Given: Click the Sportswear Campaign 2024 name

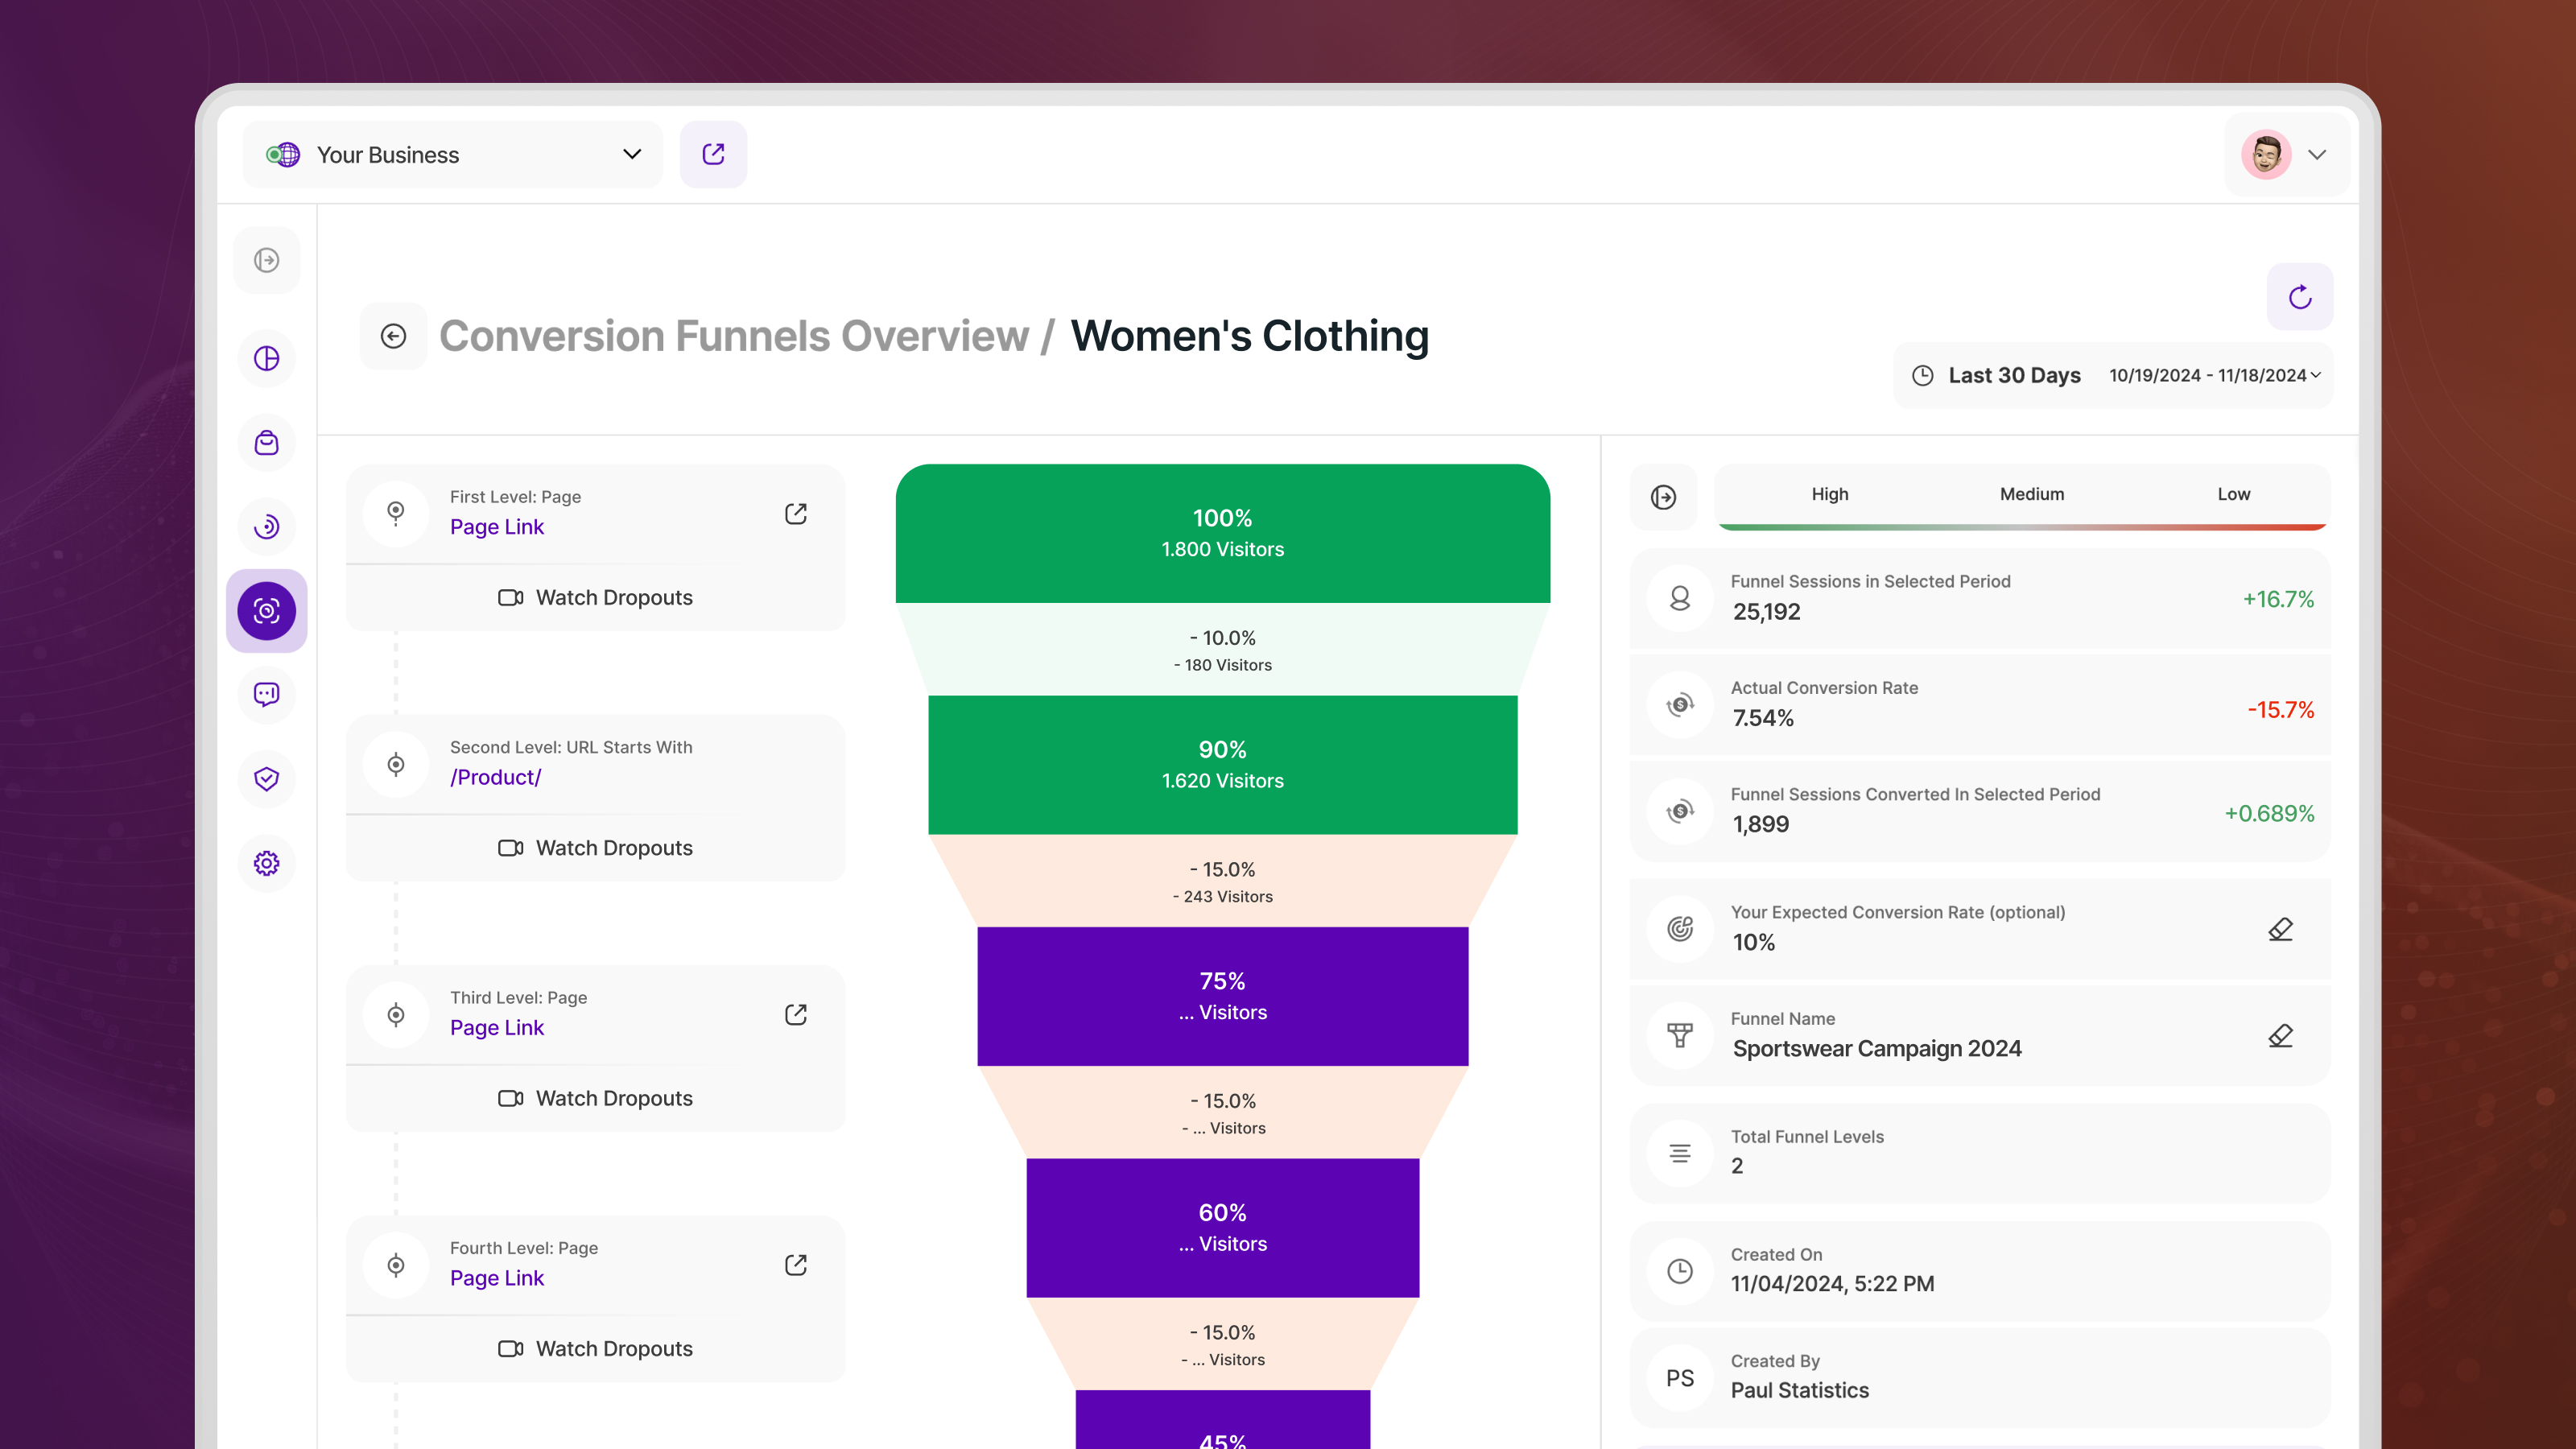Looking at the screenshot, I should coord(1877,1048).
